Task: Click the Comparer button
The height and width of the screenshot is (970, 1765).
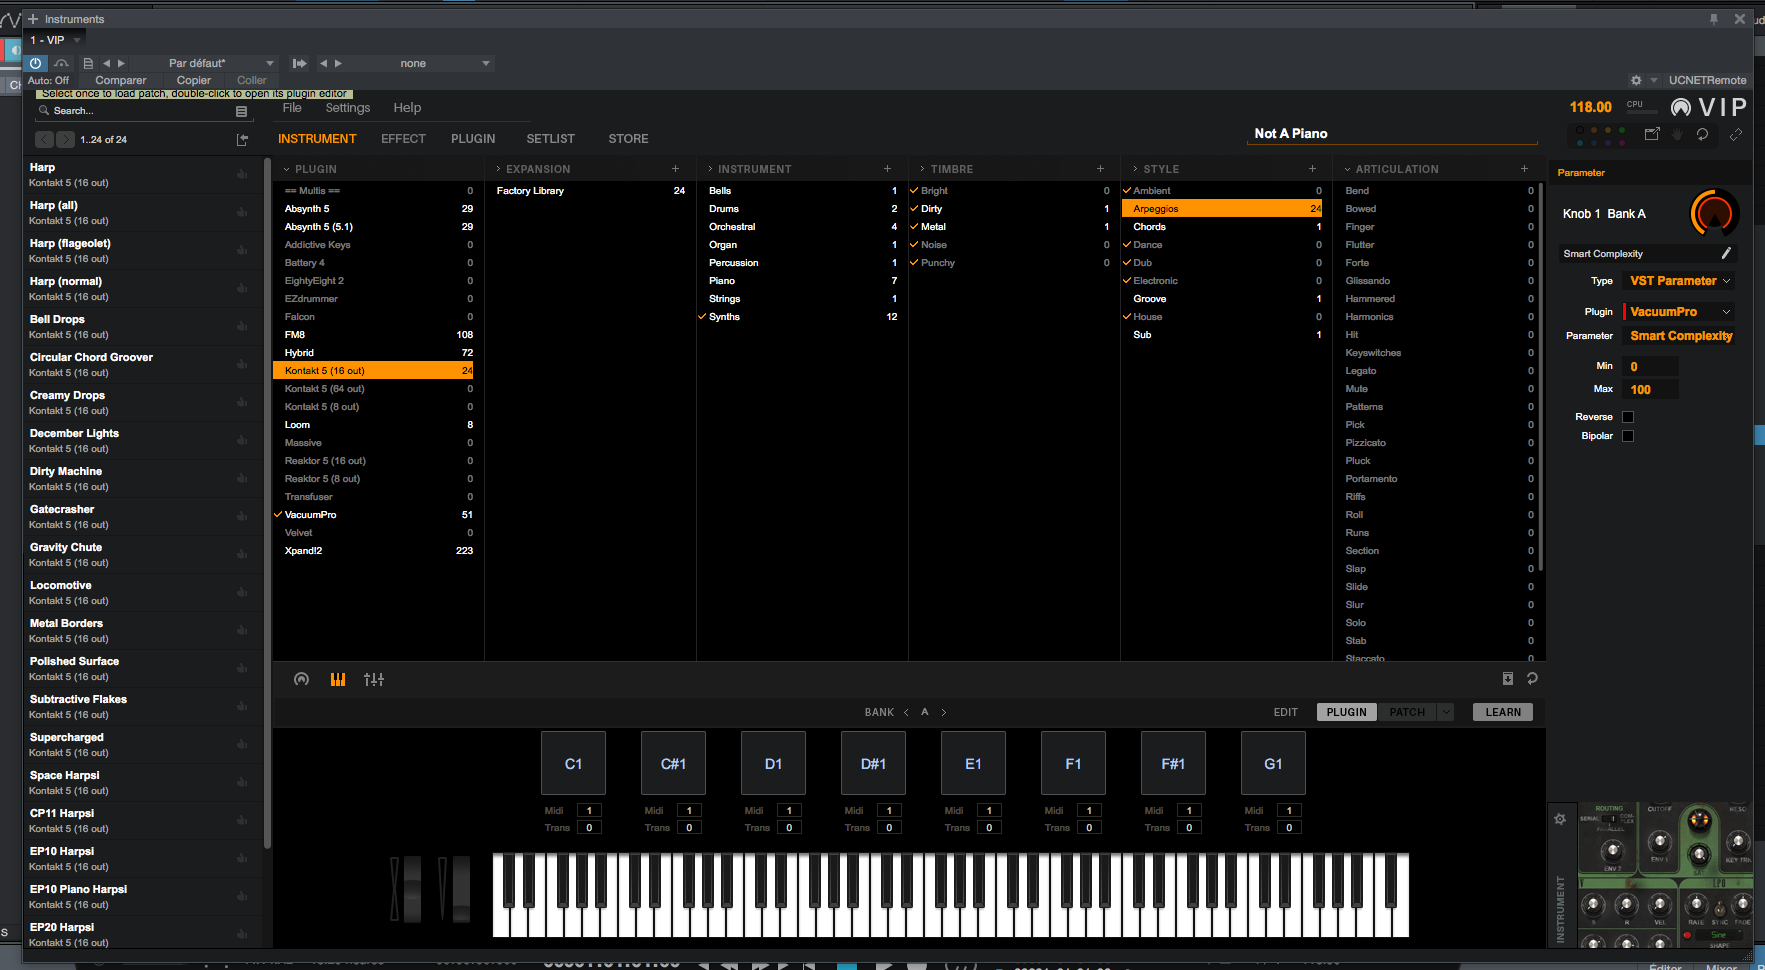Action: pyautogui.click(x=120, y=80)
